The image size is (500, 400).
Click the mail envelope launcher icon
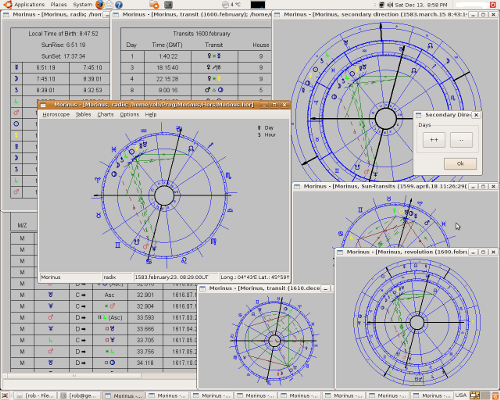pyautogui.click(x=109, y=4)
